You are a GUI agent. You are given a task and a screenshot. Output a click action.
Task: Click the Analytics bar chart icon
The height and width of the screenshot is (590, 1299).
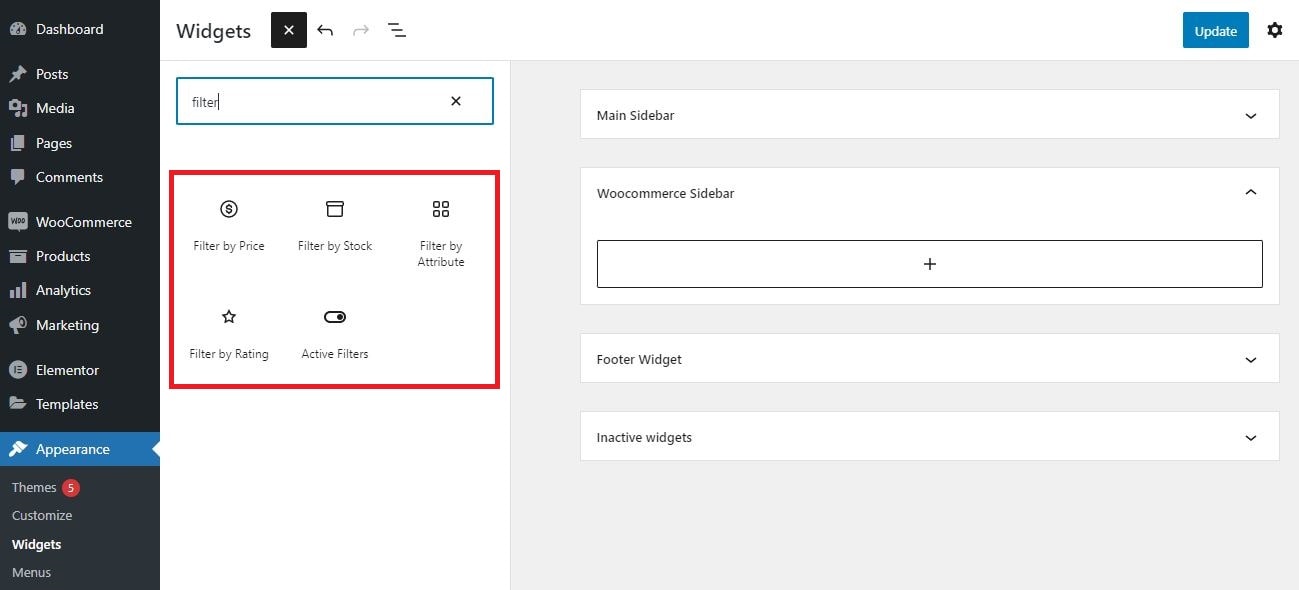(18, 290)
